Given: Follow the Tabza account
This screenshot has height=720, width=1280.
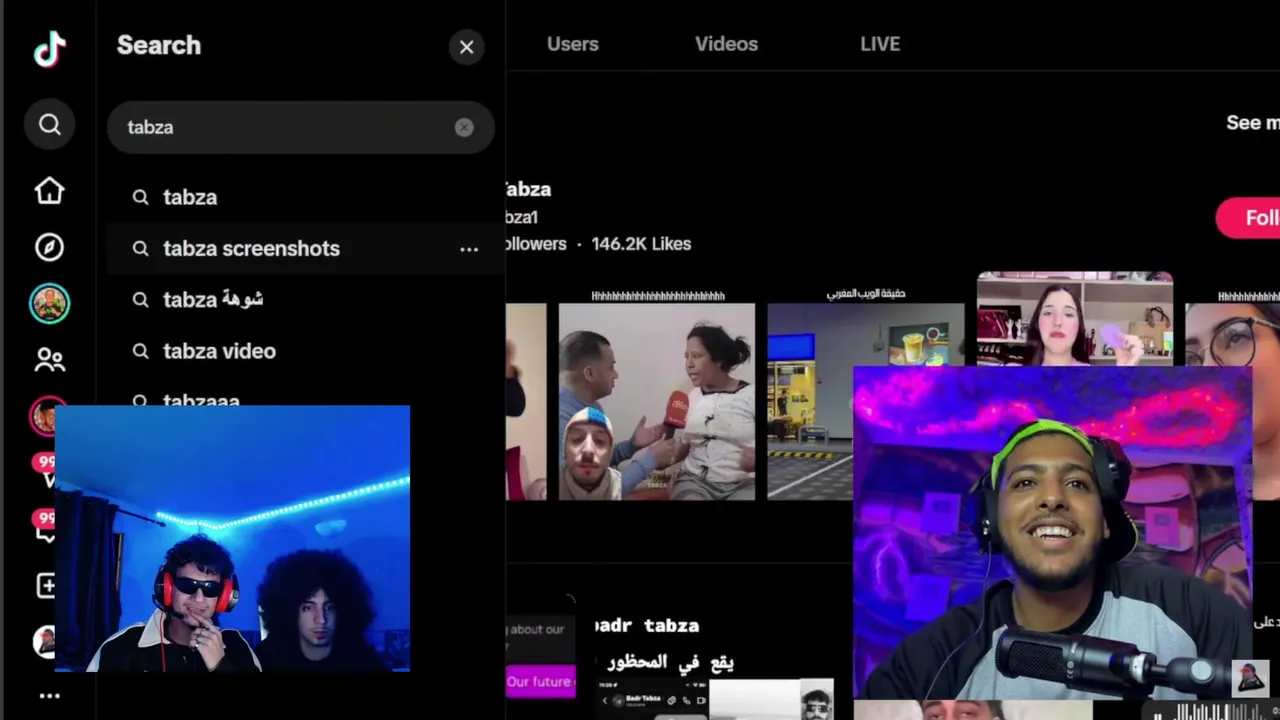Looking at the screenshot, I should coord(1249,218).
